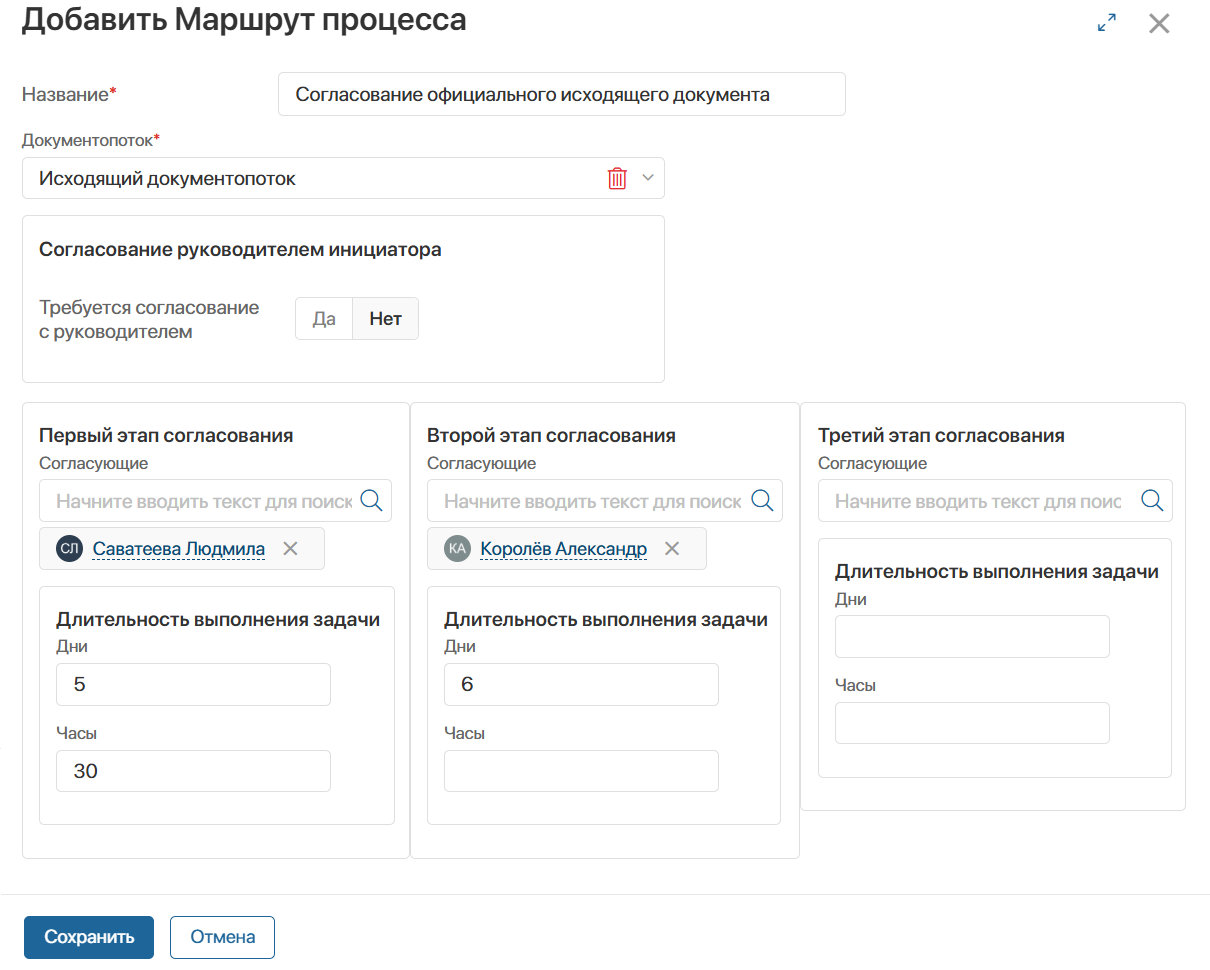Click the Дни field showing 5
The width and height of the screenshot is (1210, 970).
point(192,684)
